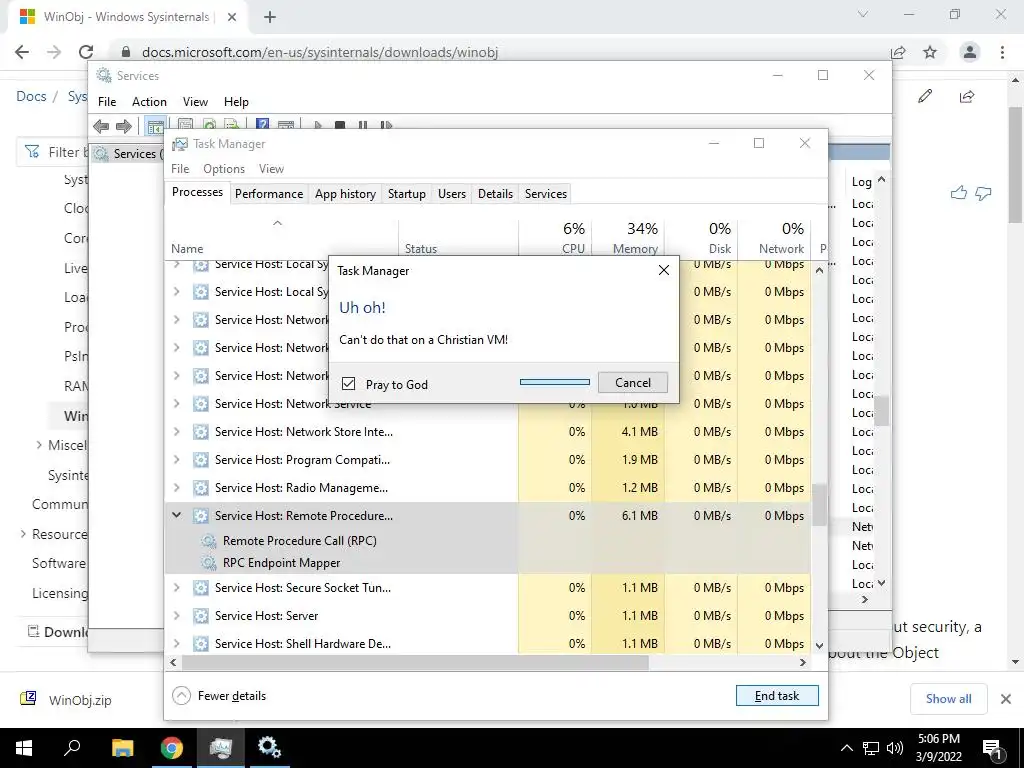
Task: Show hidden tray icons chevron
Action: point(846,748)
